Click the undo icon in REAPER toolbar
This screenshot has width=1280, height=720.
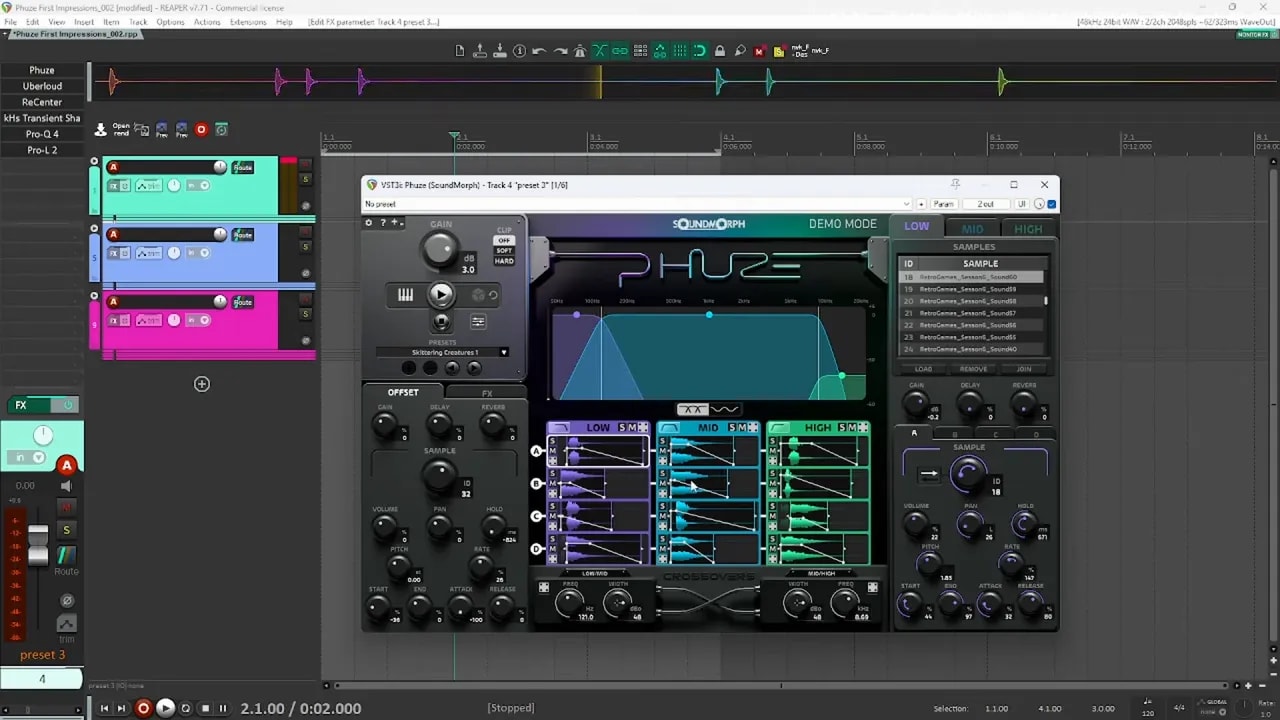[x=539, y=51]
